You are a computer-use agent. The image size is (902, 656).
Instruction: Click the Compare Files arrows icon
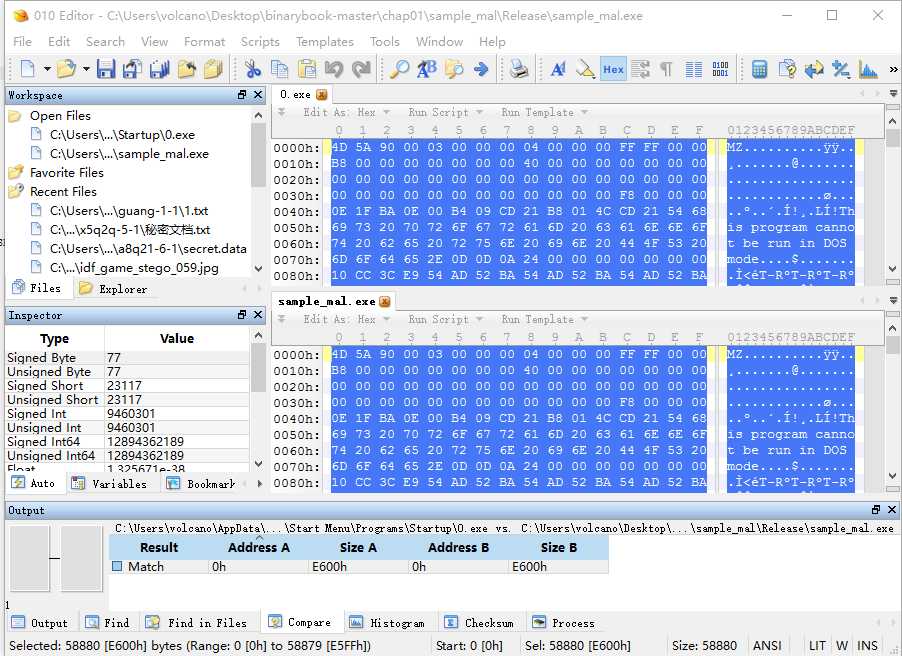tap(814, 70)
